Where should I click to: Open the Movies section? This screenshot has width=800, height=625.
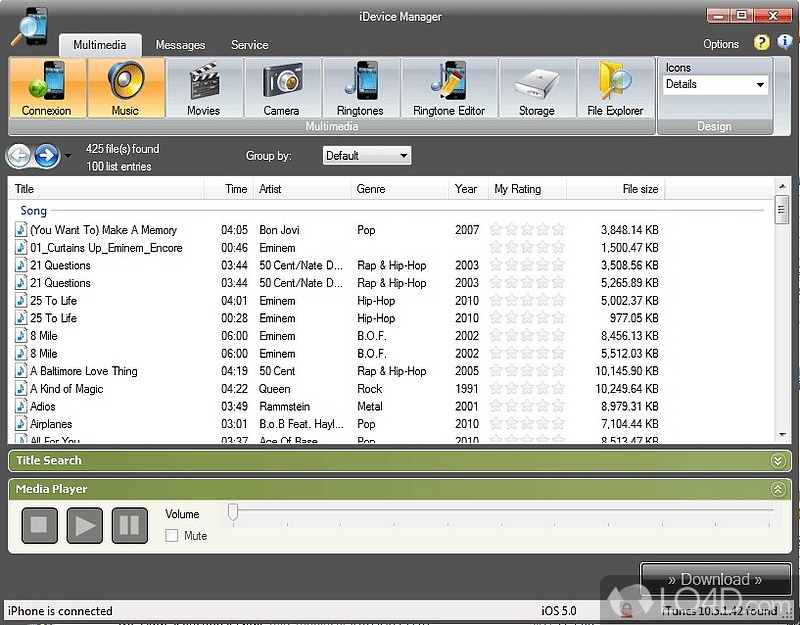[x=204, y=88]
